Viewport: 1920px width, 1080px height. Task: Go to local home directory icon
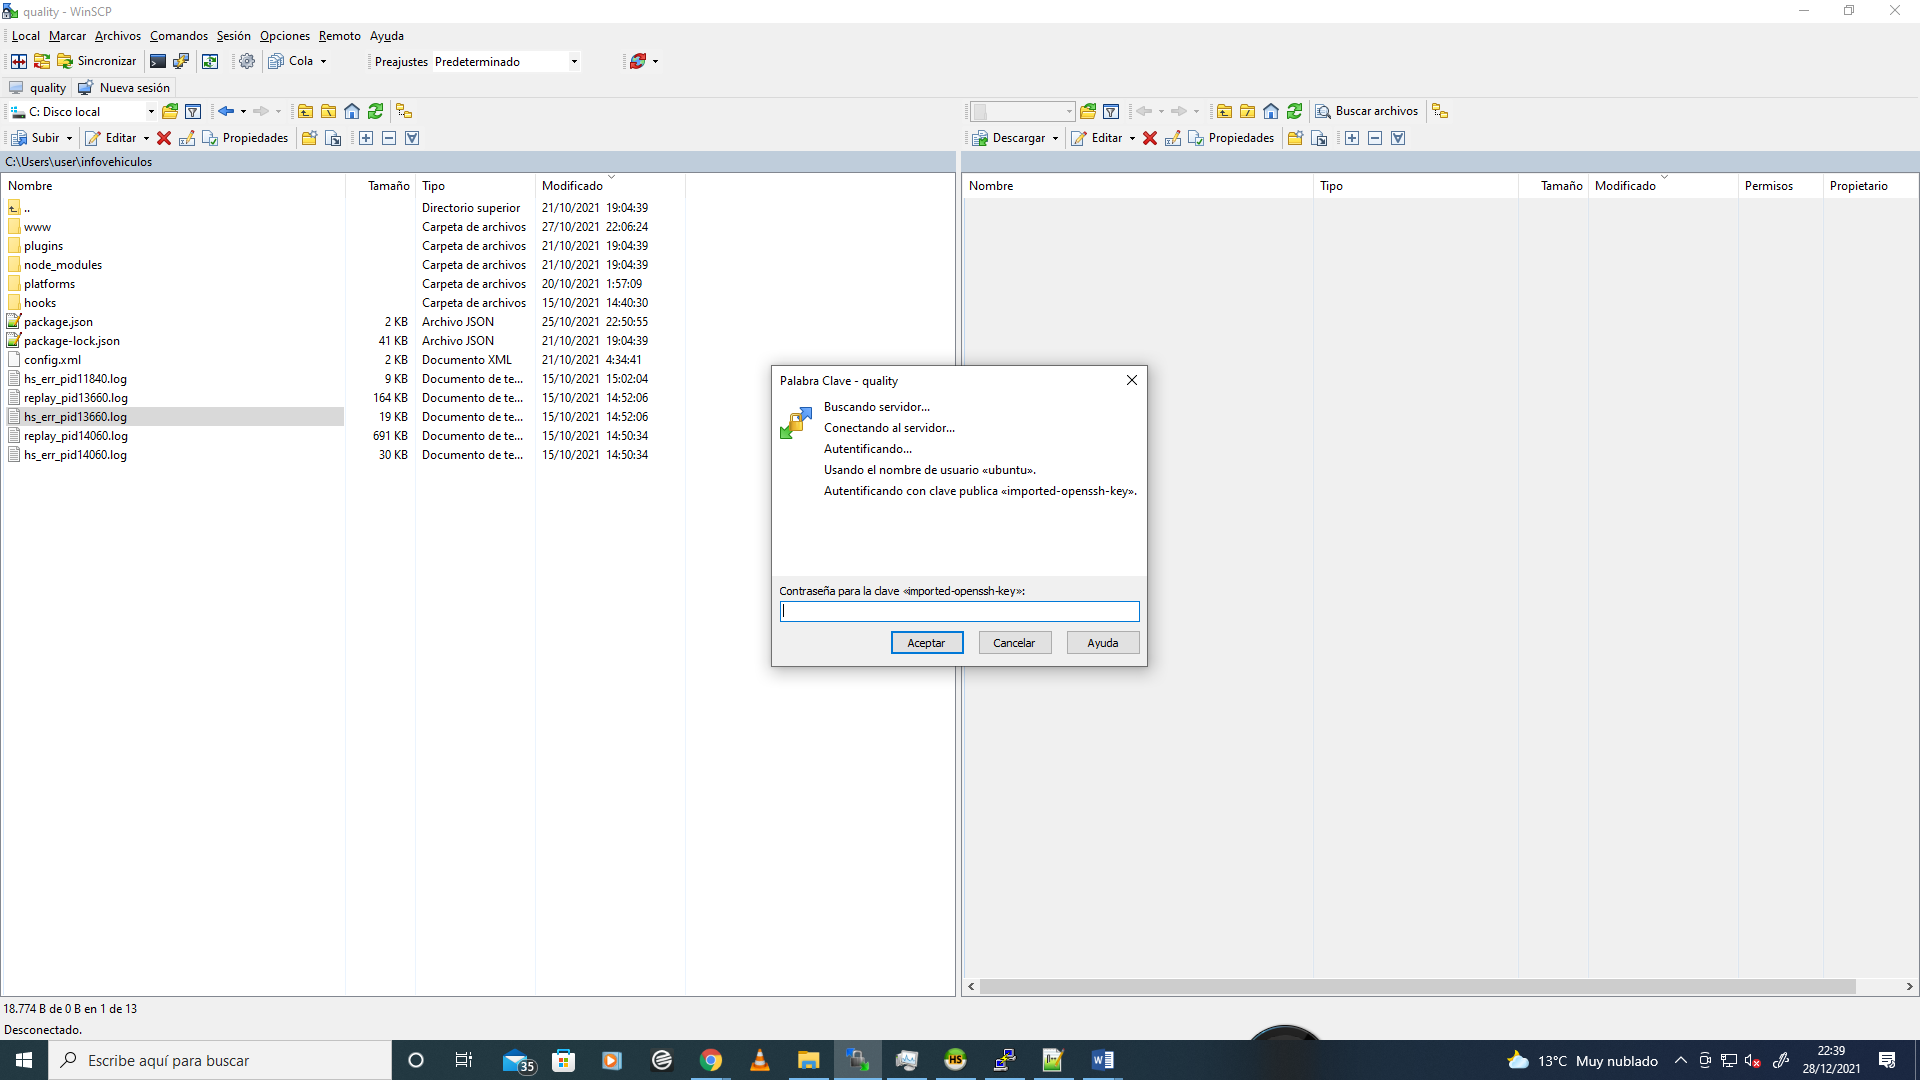pos(352,112)
